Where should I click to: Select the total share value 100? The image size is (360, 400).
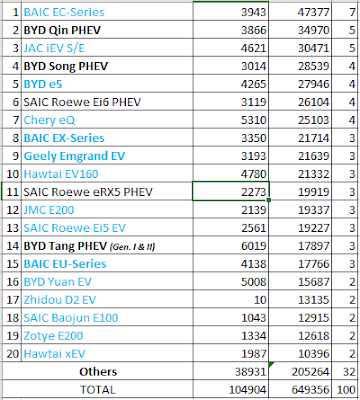pyautogui.click(x=345, y=390)
